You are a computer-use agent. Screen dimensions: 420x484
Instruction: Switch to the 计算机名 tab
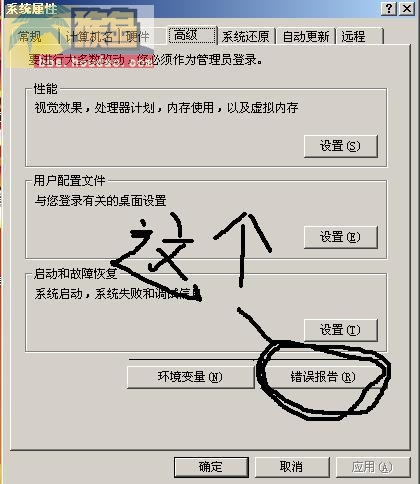click(x=91, y=36)
